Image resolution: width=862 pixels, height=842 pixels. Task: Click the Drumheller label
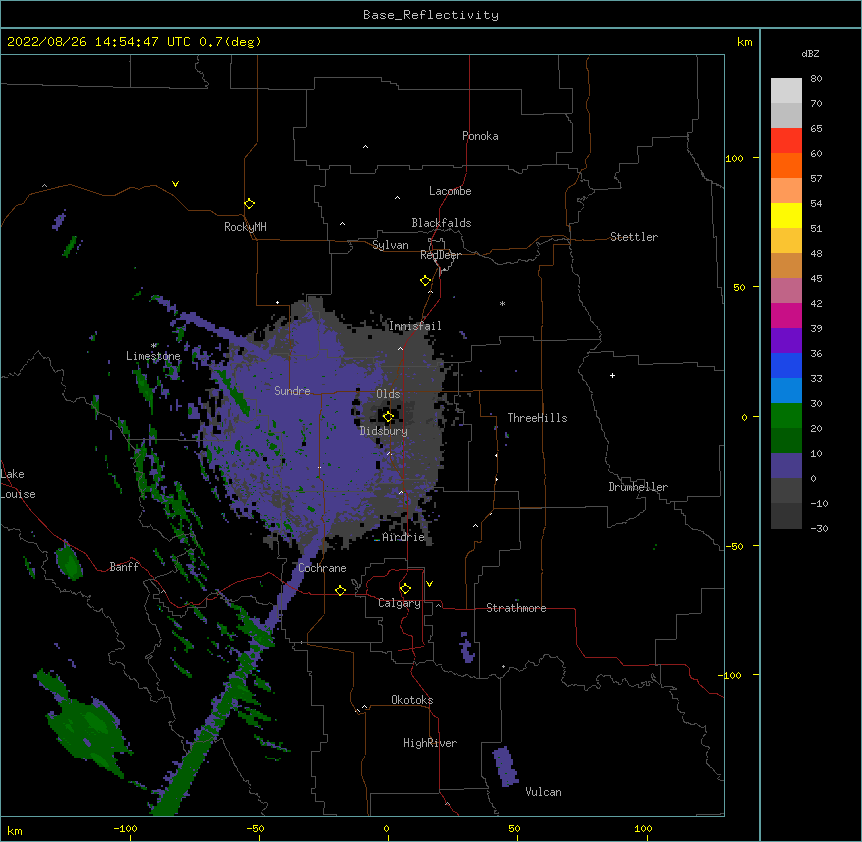click(638, 487)
